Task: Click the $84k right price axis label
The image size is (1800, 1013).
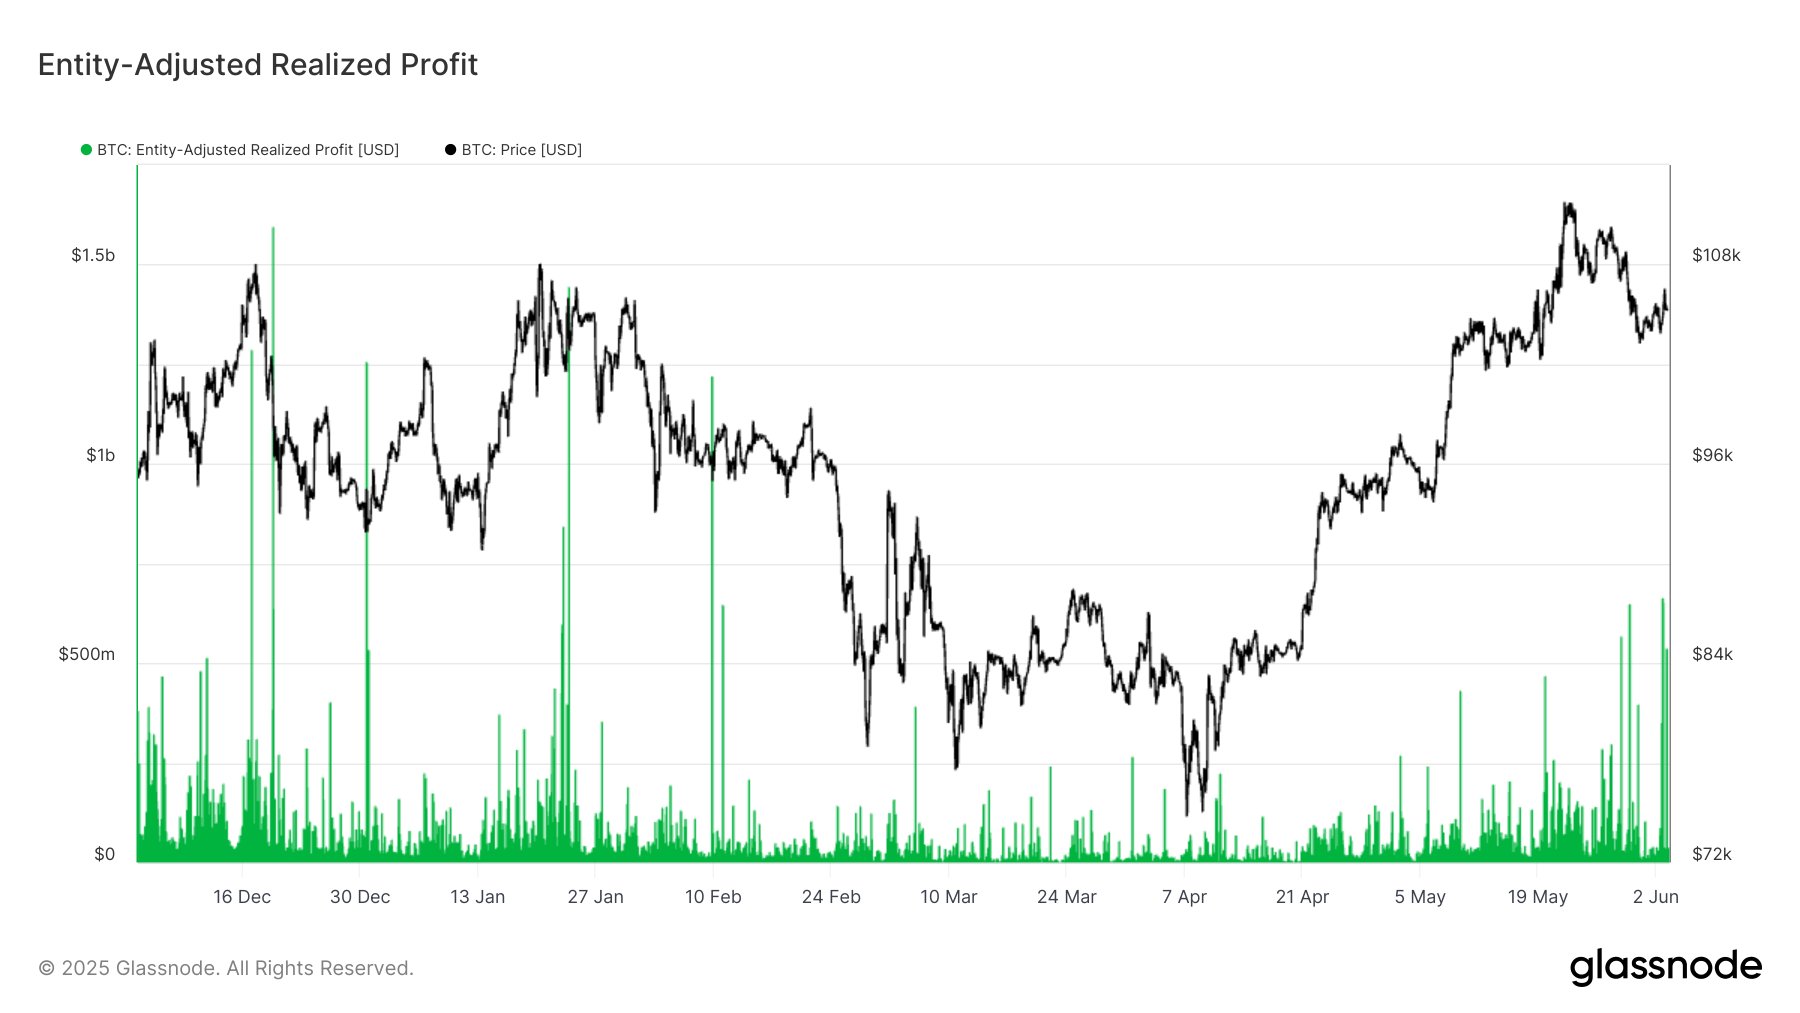Action: (x=1712, y=654)
